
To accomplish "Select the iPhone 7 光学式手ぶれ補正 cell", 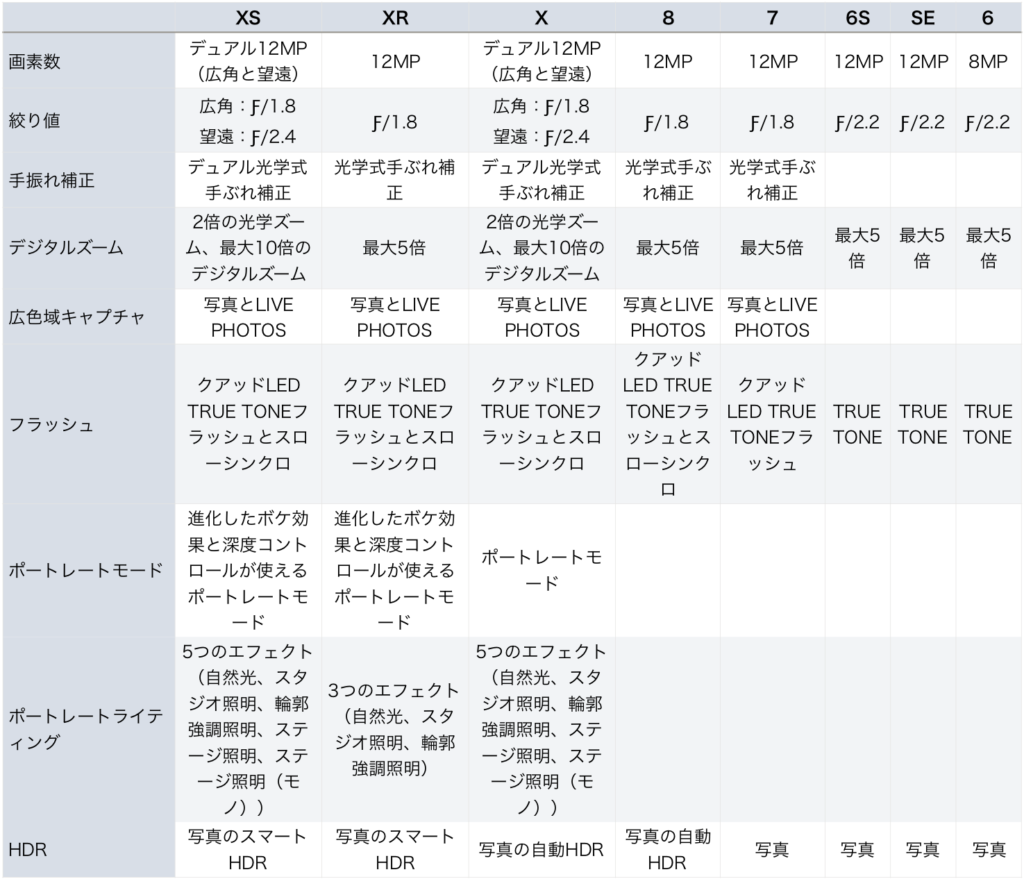I will point(772,180).
